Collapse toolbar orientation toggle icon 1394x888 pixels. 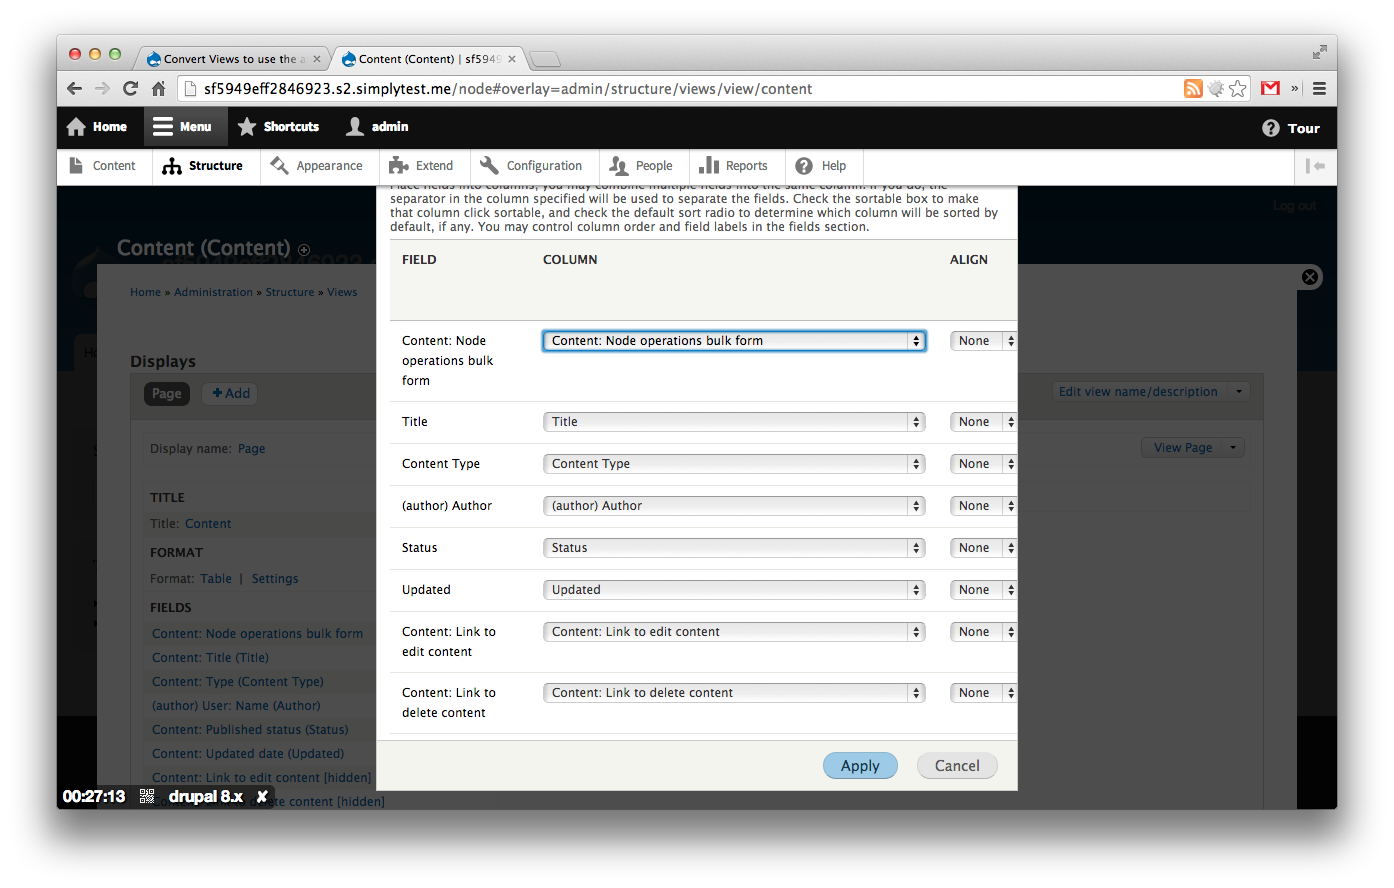(1315, 166)
